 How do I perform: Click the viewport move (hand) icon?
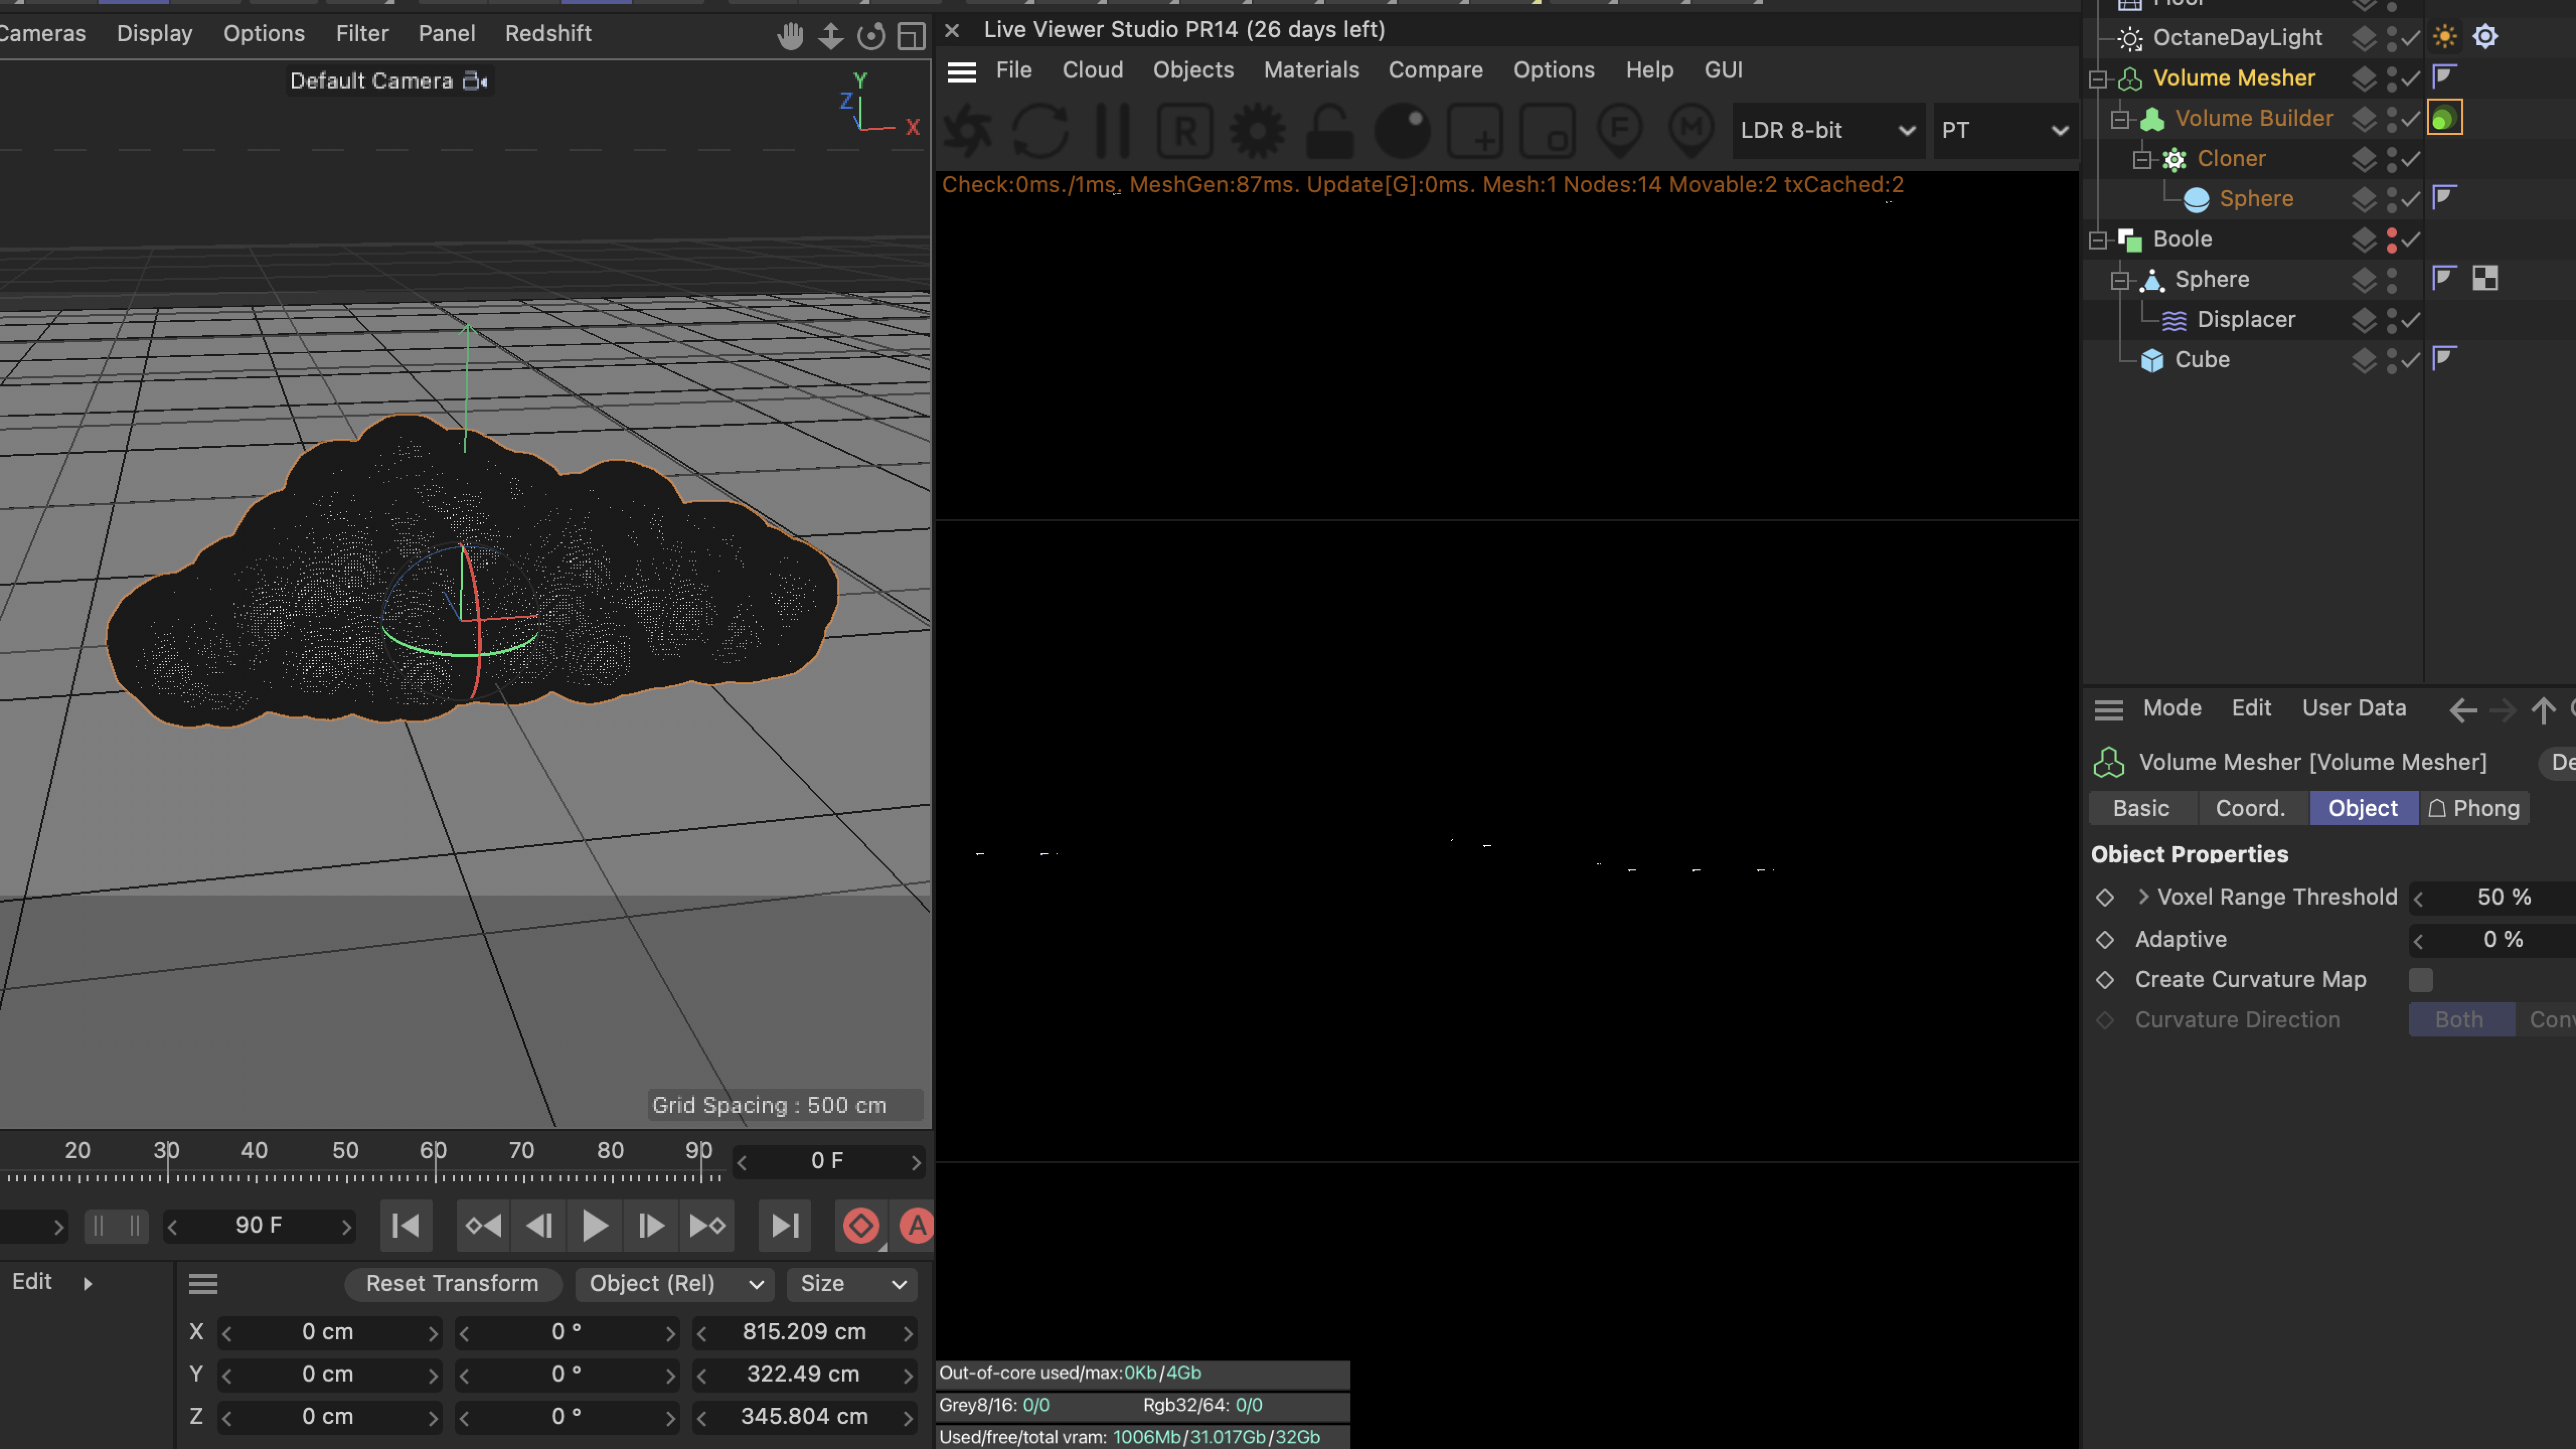point(790,36)
